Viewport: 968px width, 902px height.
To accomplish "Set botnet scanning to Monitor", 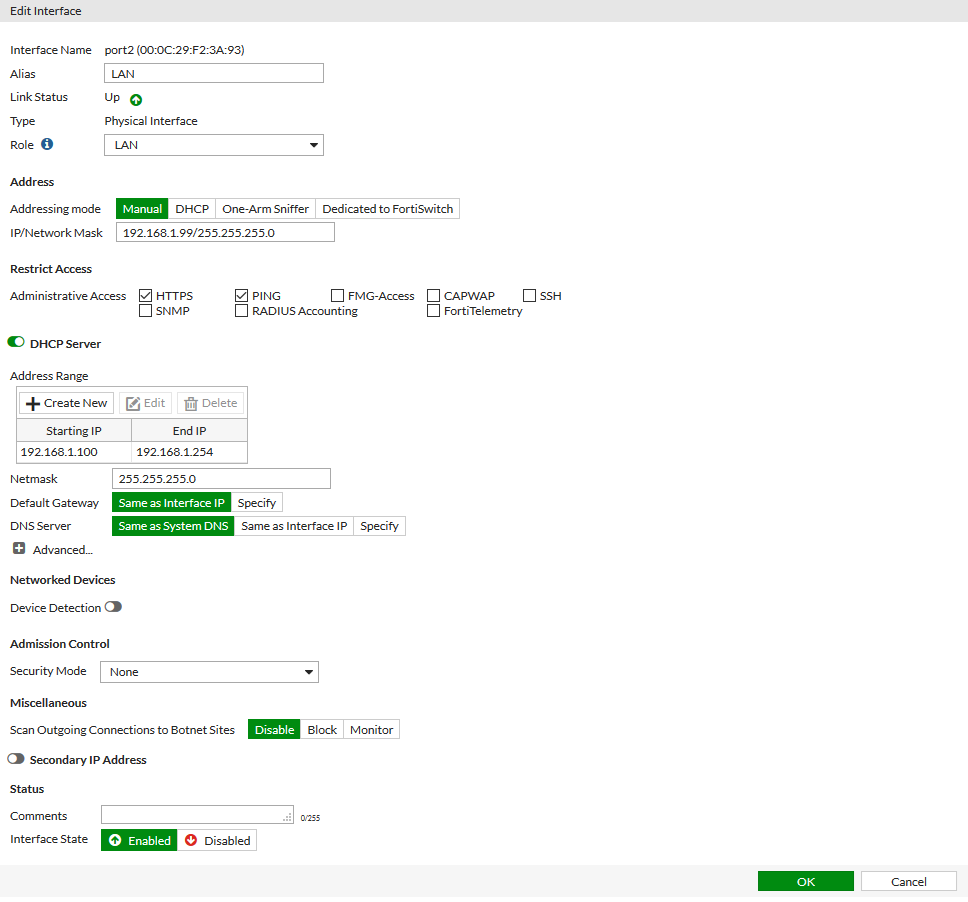I will coord(372,730).
